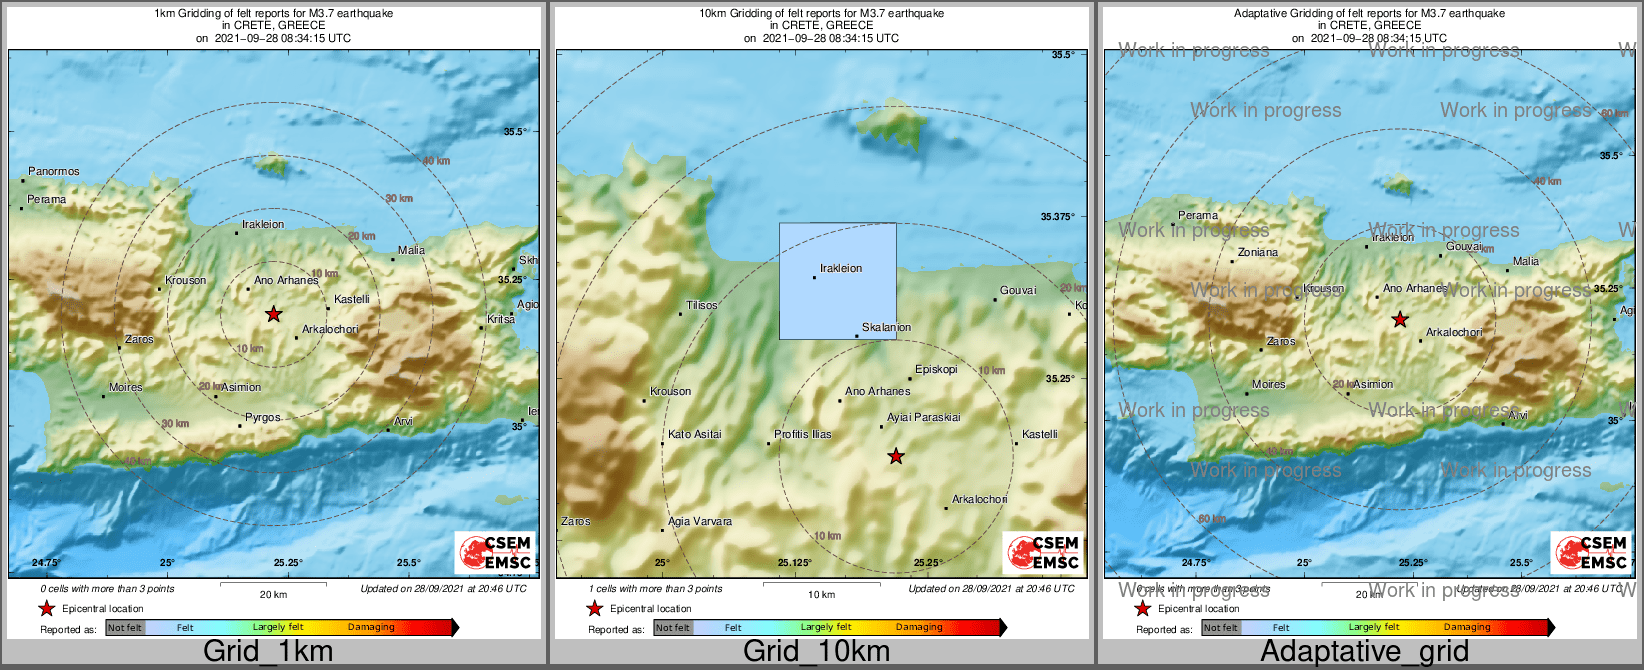The height and width of the screenshot is (670, 1644).
Task: Select the "Adaptative_grid" caption label
Action: point(1365,651)
